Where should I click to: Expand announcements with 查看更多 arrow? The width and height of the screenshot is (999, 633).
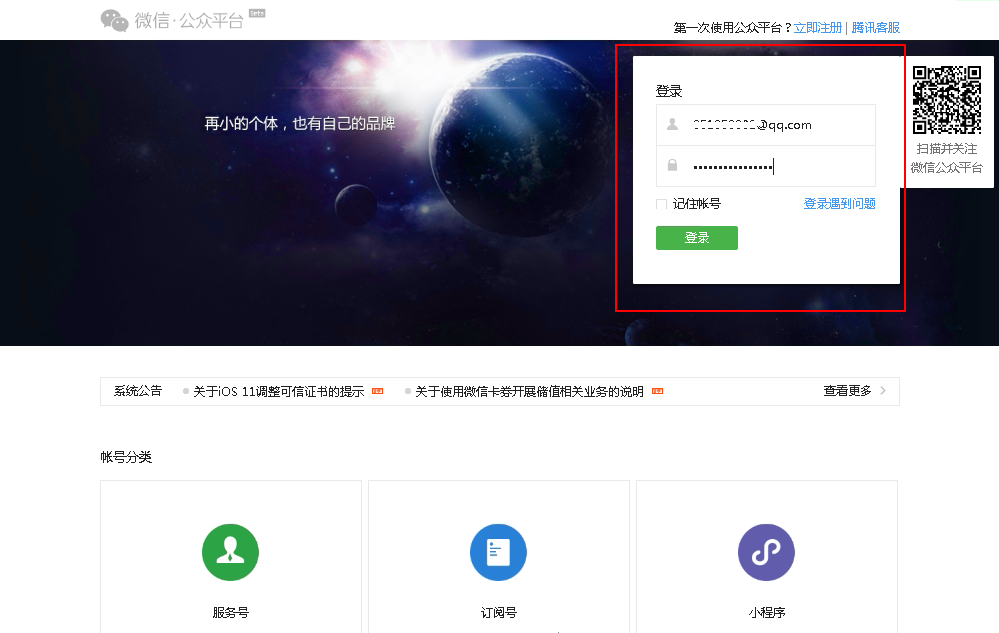(882, 391)
